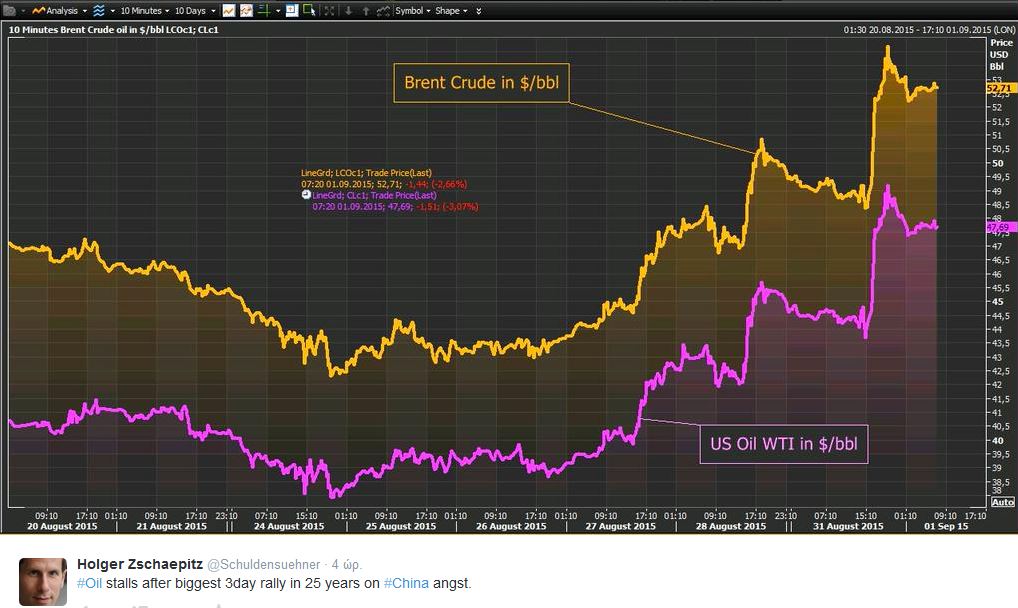The height and width of the screenshot is (608, 1018).
Task: Click the wave lines indicator icon
Action: pyautogui.click(x=99, y=10)
